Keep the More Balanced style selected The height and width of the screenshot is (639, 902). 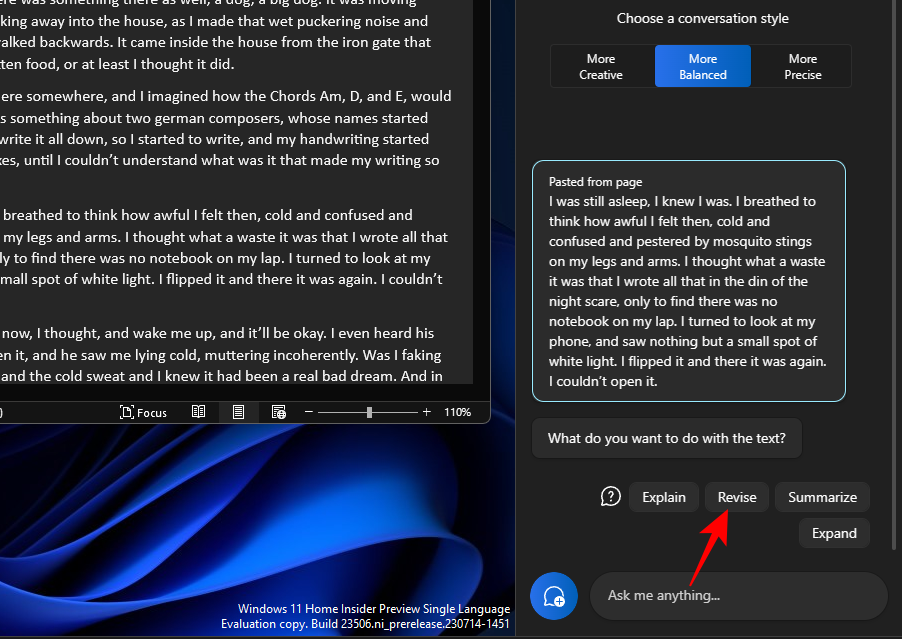702,66
